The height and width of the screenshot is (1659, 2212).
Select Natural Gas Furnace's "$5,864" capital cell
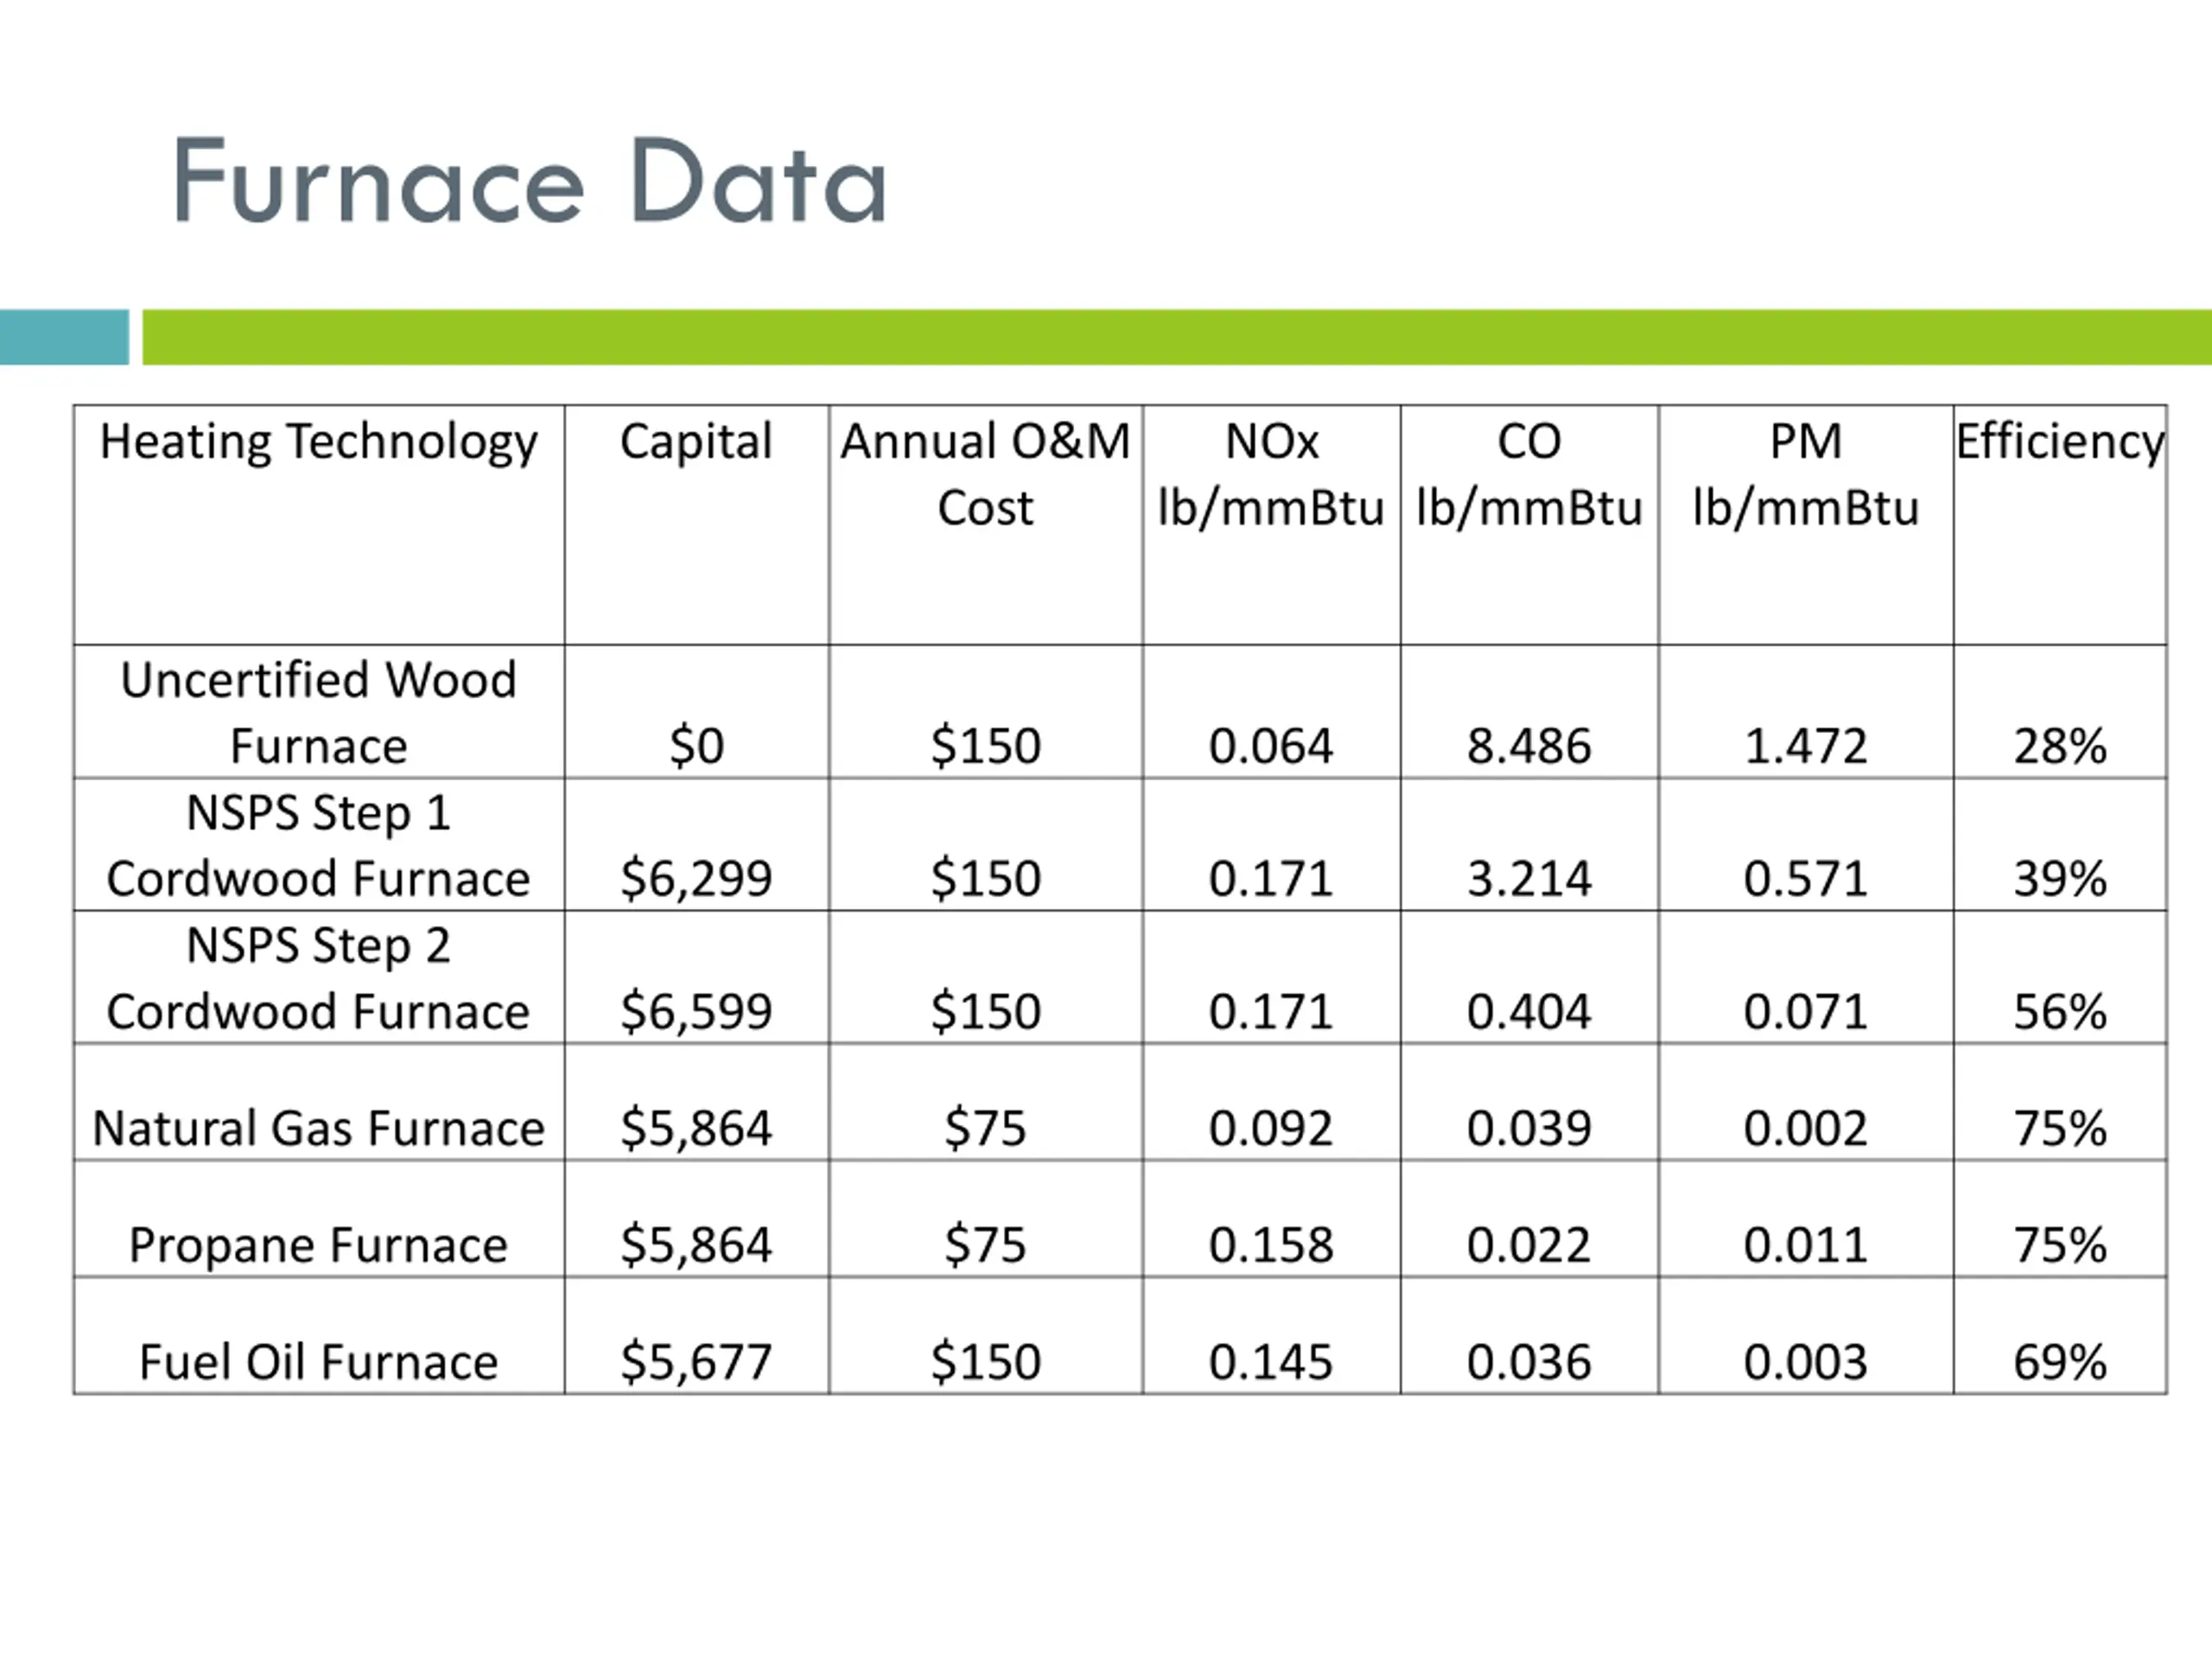point(696,1129)
